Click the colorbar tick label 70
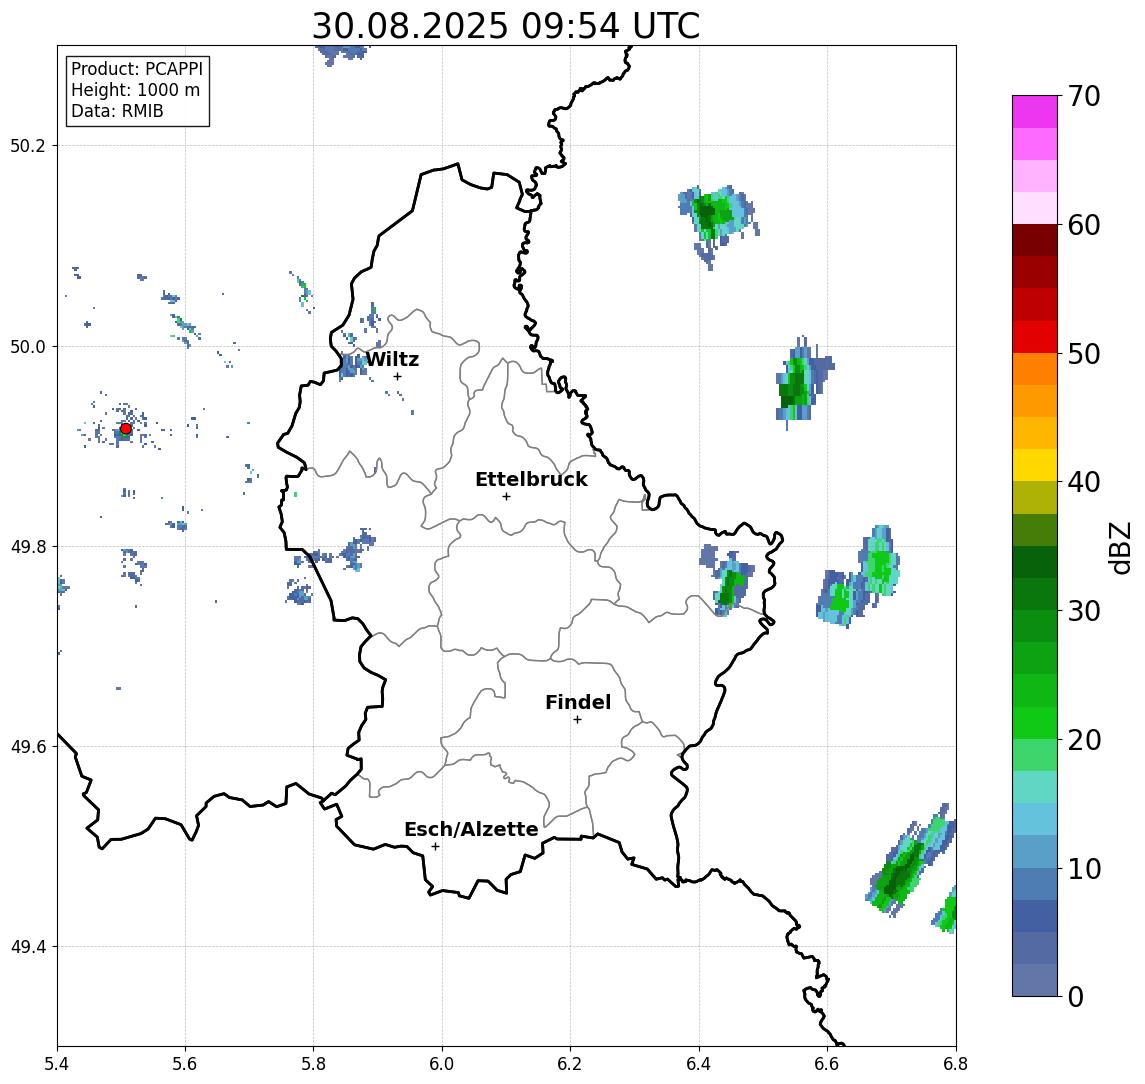1145x1084 pixels. [x=1083, y=96]
